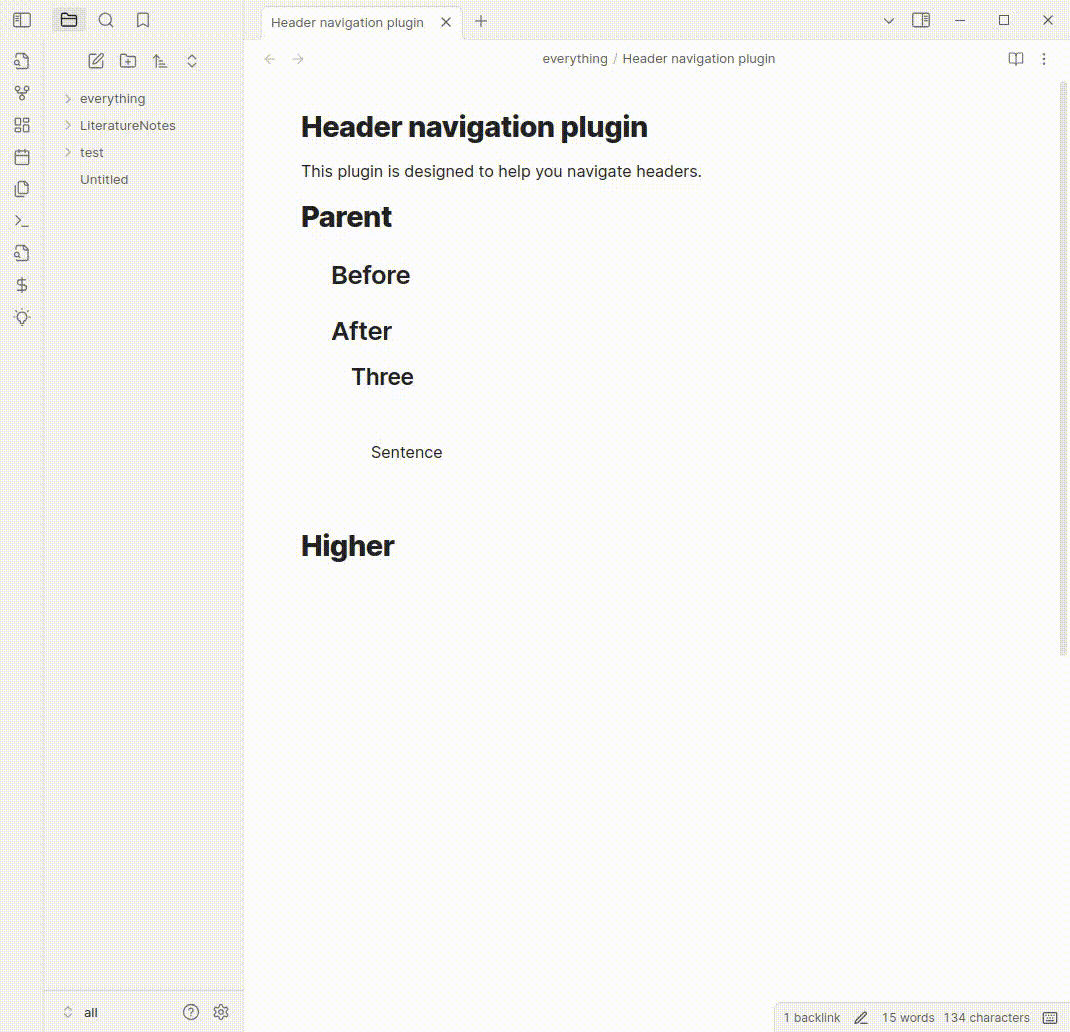Open vault help question mark icon

191,1012
